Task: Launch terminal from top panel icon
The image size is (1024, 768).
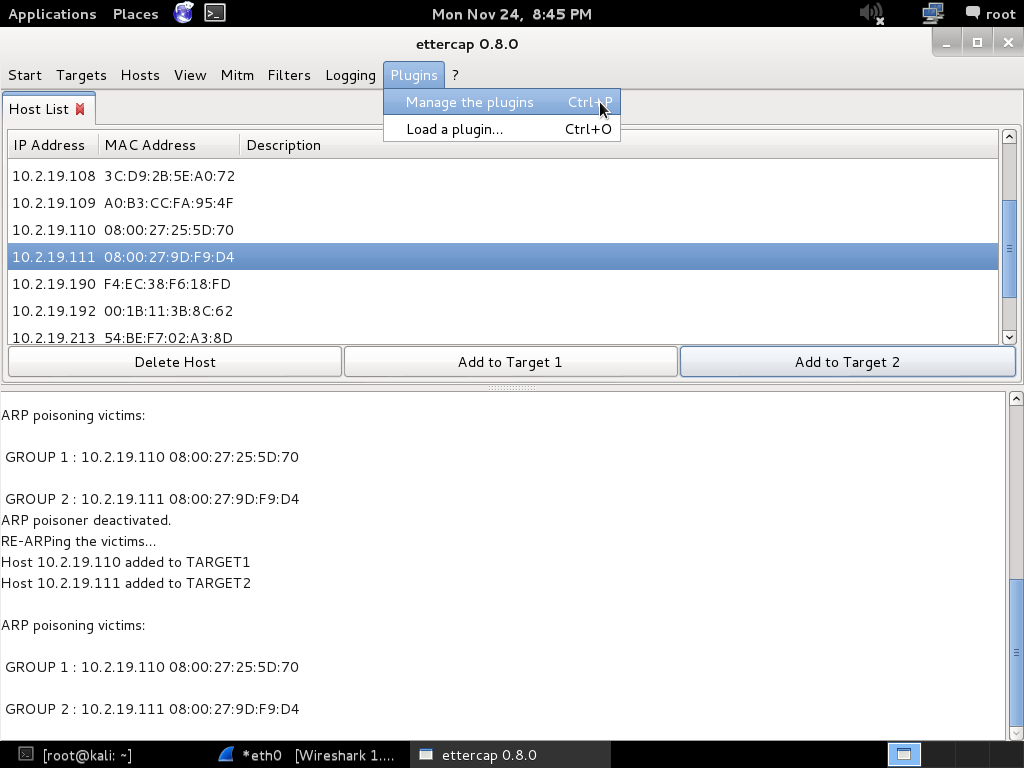Action: [x=214, y=13]
